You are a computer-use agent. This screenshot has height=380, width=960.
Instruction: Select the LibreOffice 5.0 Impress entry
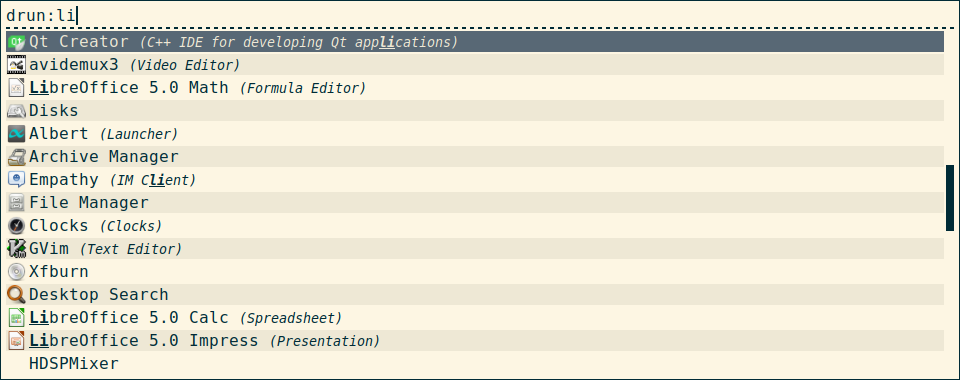(x=475, y=340)
